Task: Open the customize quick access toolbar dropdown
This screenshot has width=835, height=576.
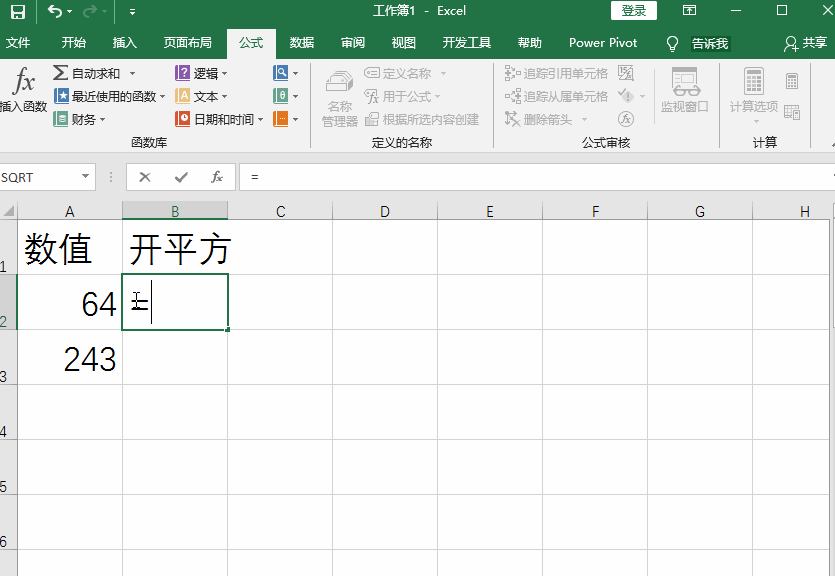Action: pos(132,12)
